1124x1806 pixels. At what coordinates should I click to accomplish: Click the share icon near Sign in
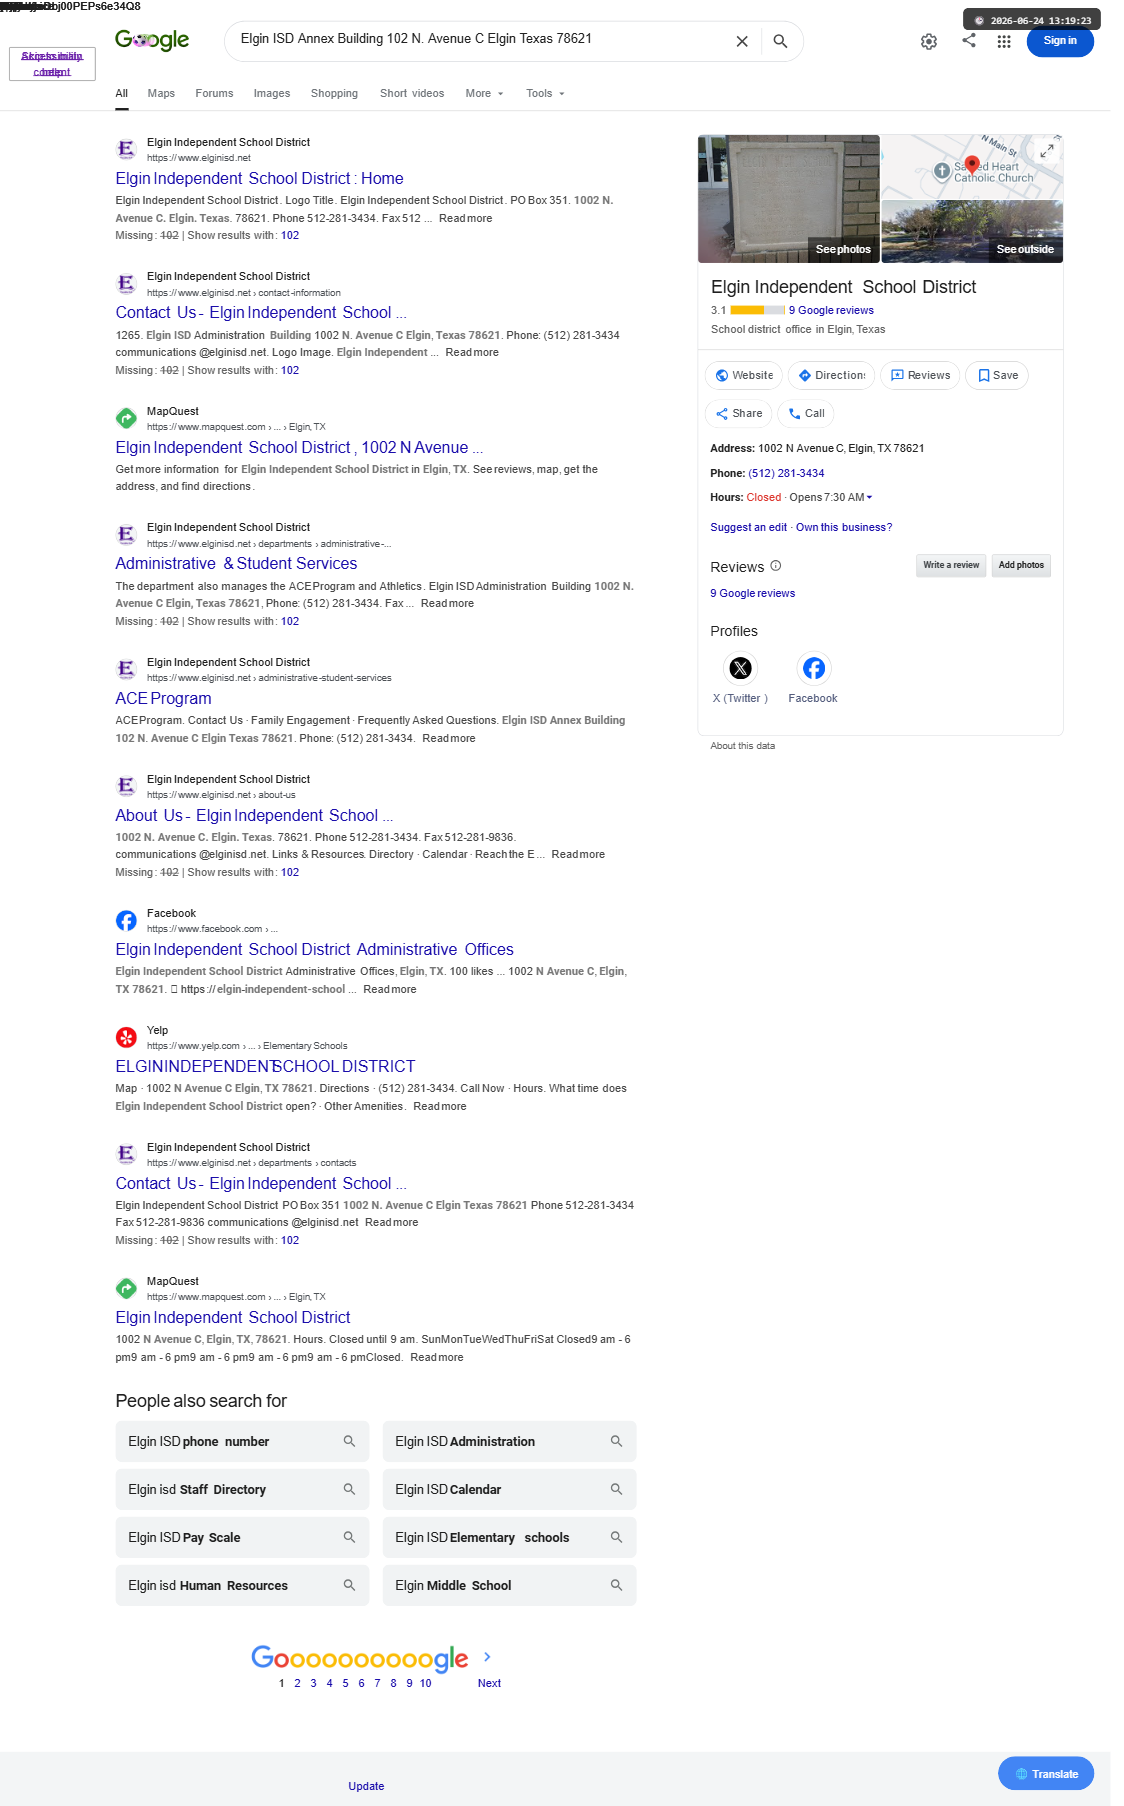coord(969,40)
